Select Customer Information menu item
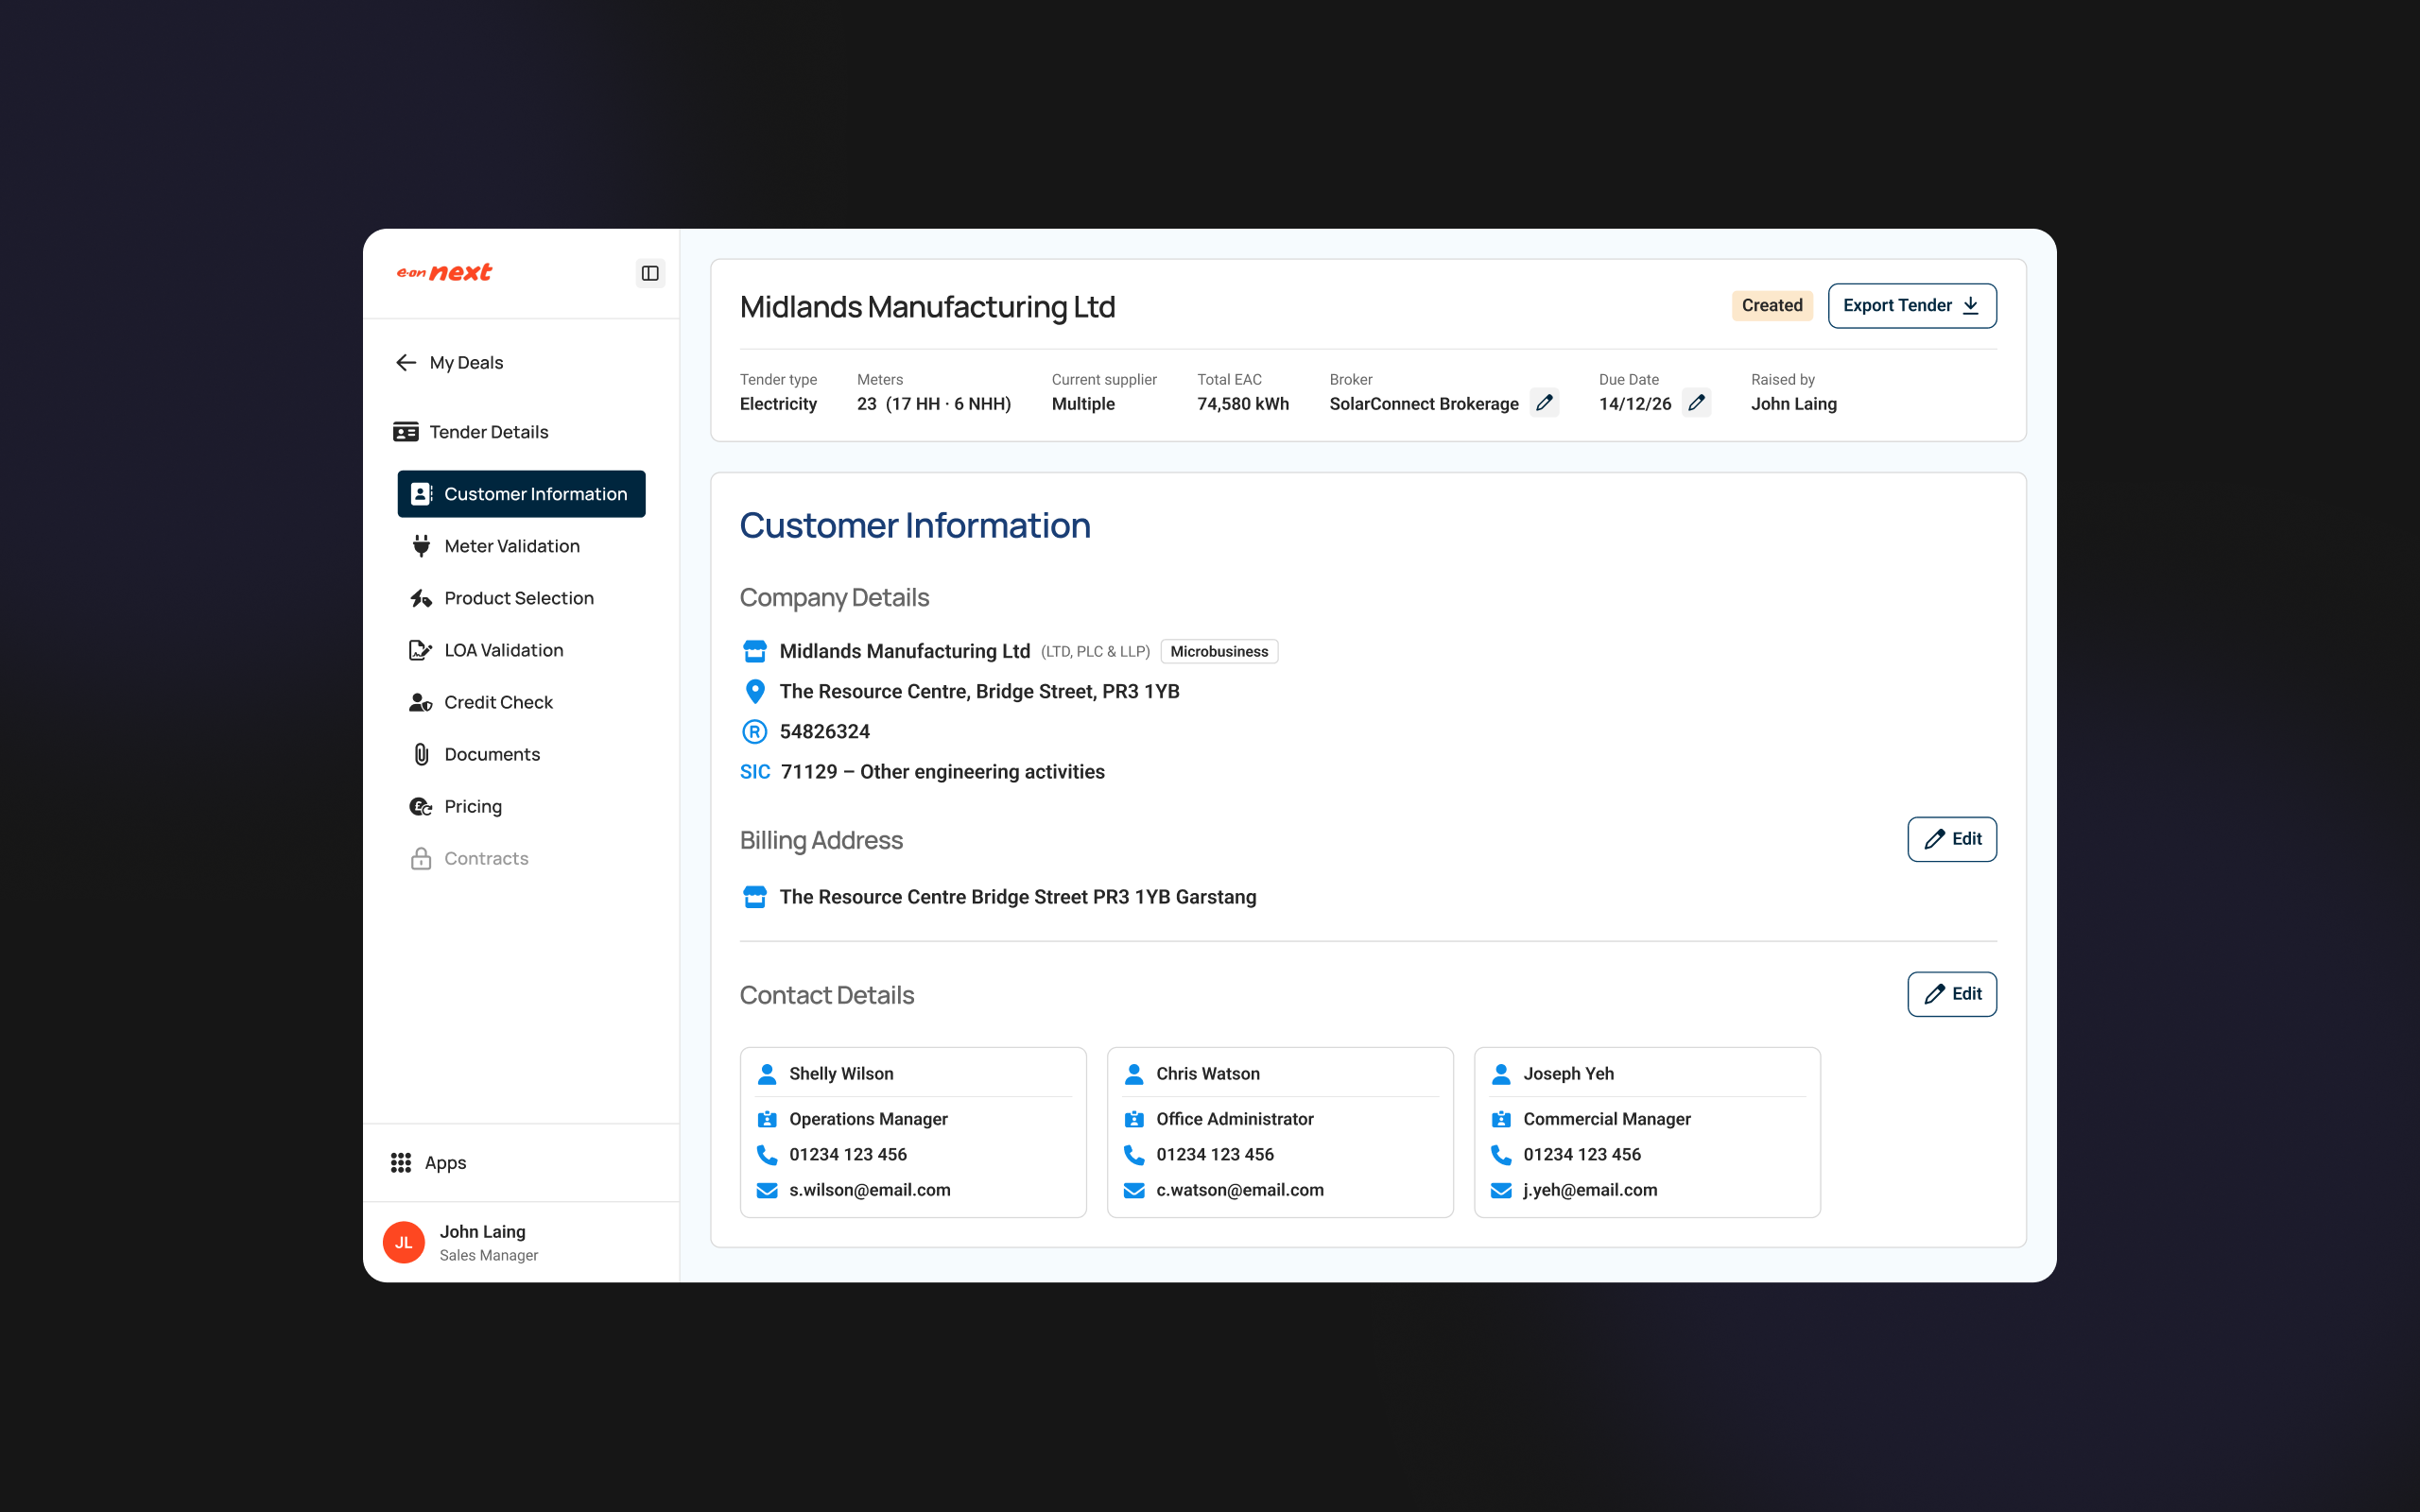 coord(521,494)
